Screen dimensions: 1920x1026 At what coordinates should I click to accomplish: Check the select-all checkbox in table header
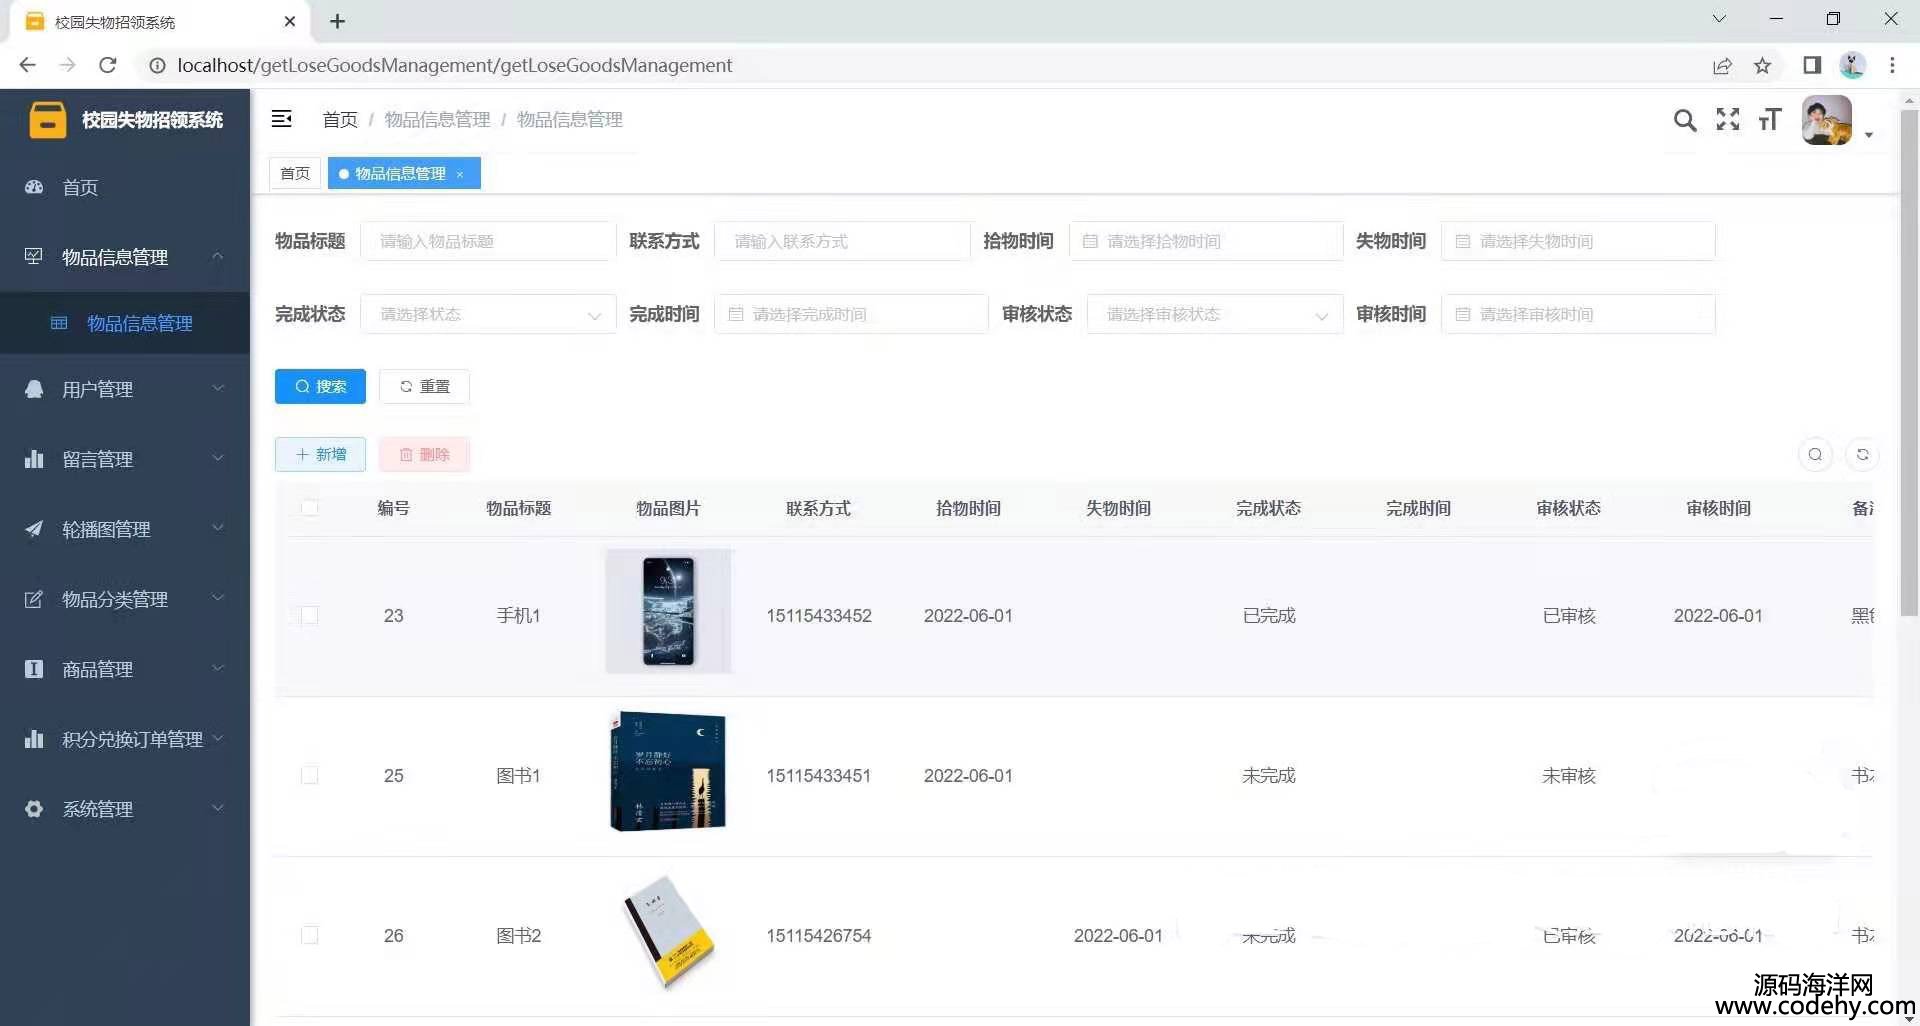tap(310, 508)
